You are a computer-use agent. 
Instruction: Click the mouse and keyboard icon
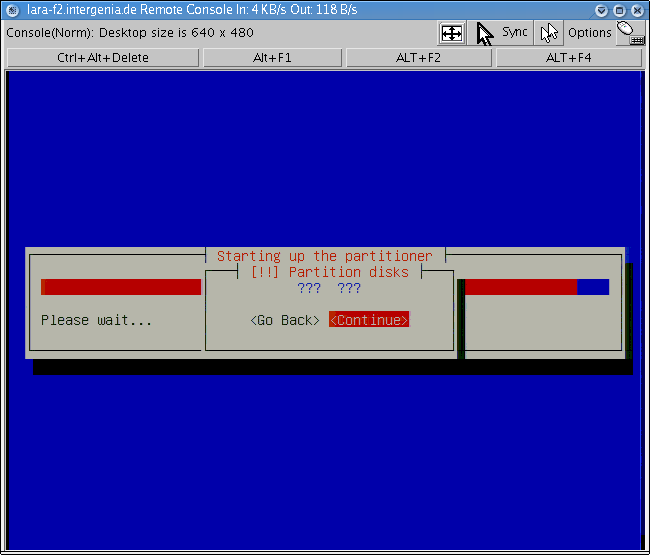(630, 33)
